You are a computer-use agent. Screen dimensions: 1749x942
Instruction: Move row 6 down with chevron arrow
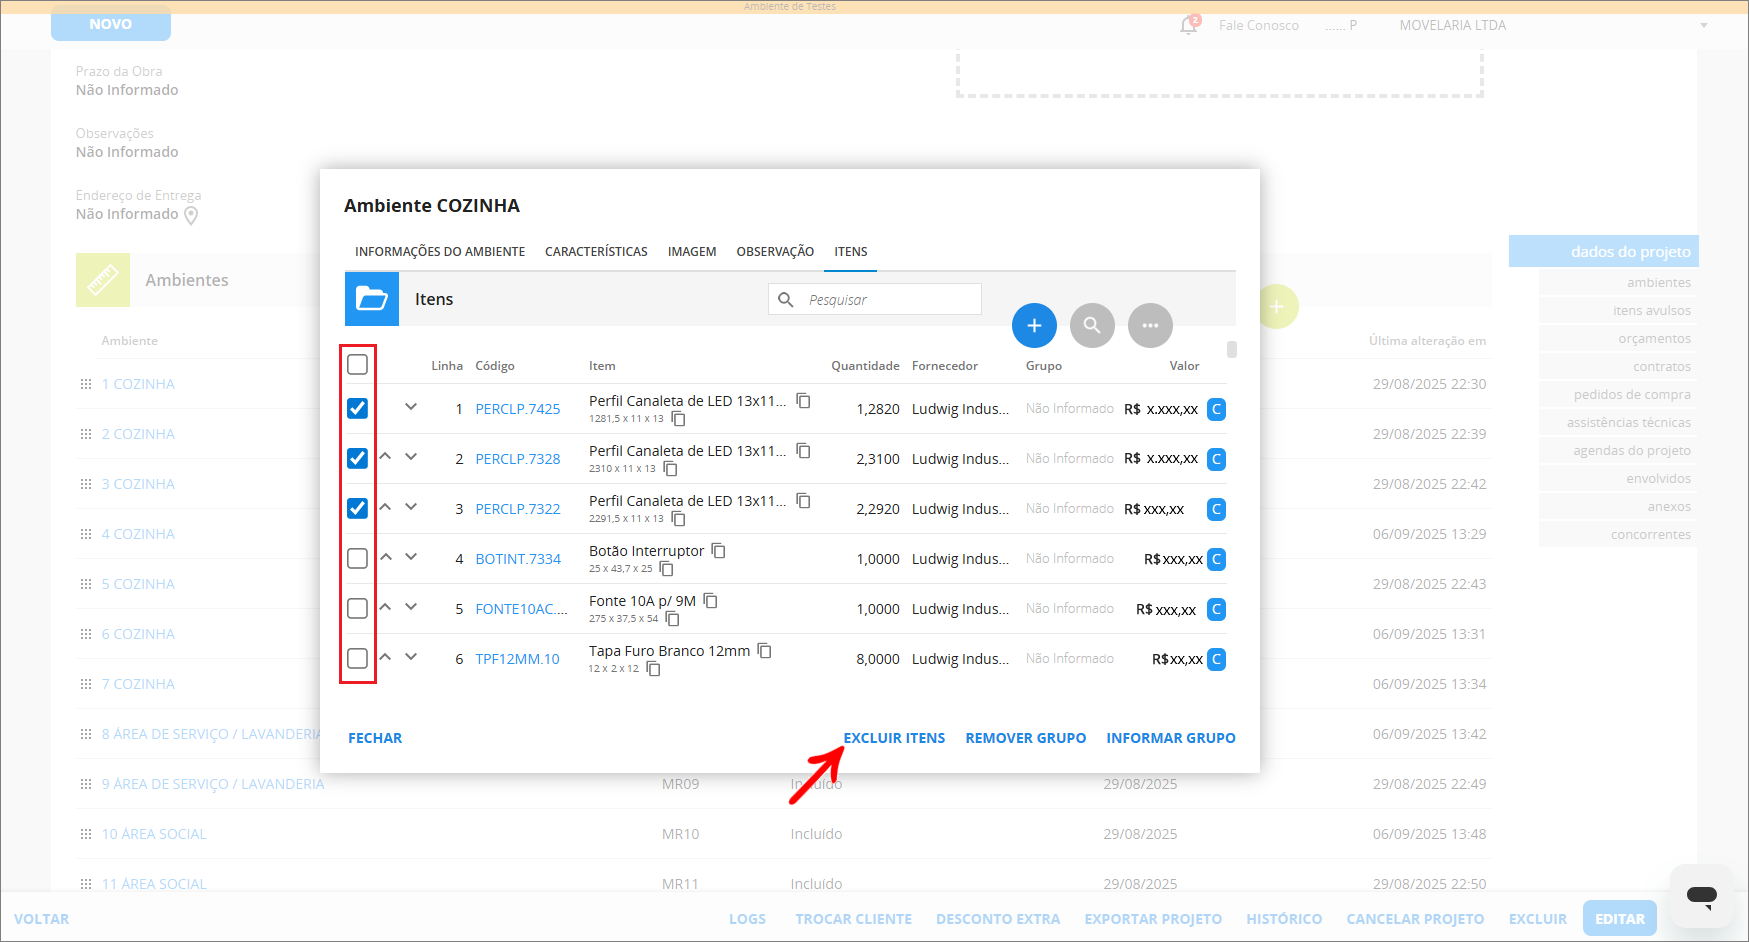411,657
